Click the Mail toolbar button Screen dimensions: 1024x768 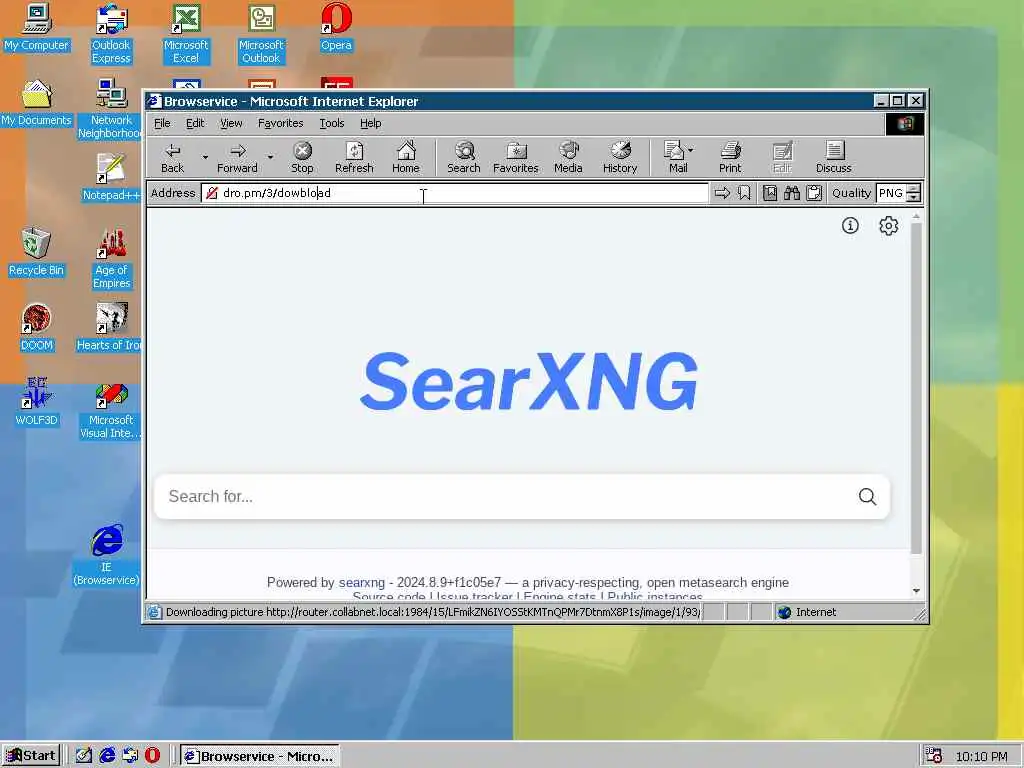[675, 157]
